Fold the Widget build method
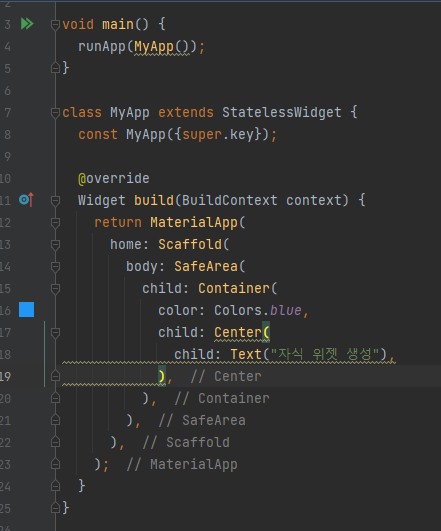The width and height of the screenshot is (441, 531). coord(55,200)
